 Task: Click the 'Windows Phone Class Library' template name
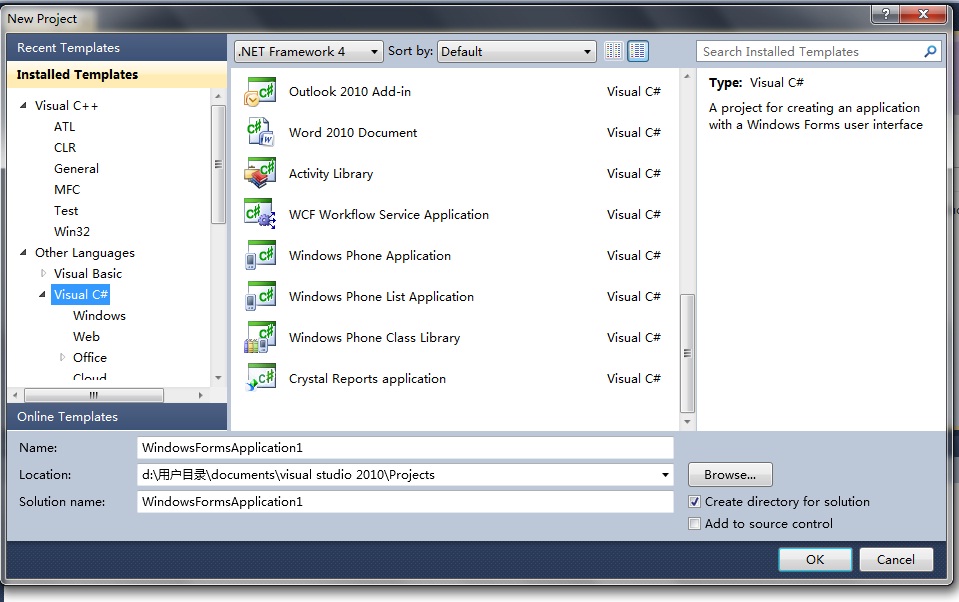pos(374,338)
